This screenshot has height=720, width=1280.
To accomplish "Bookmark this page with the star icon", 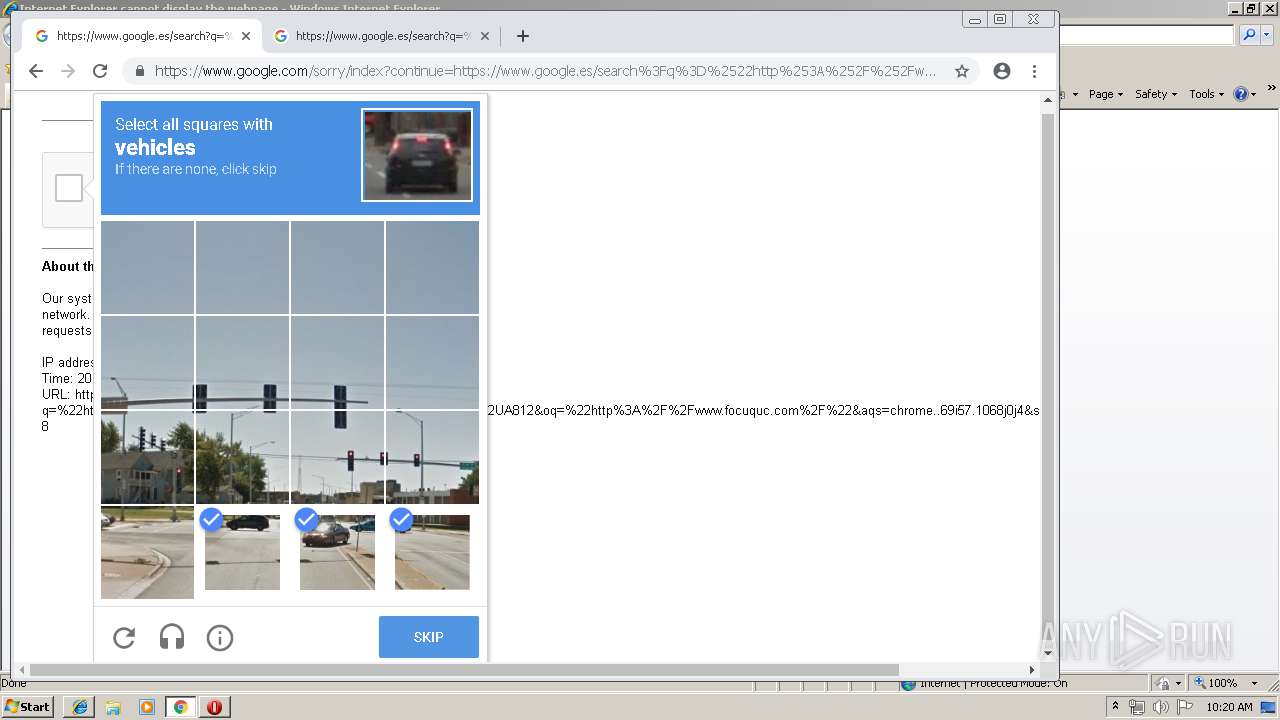I will pyautogui.click(x=962, y=71).
